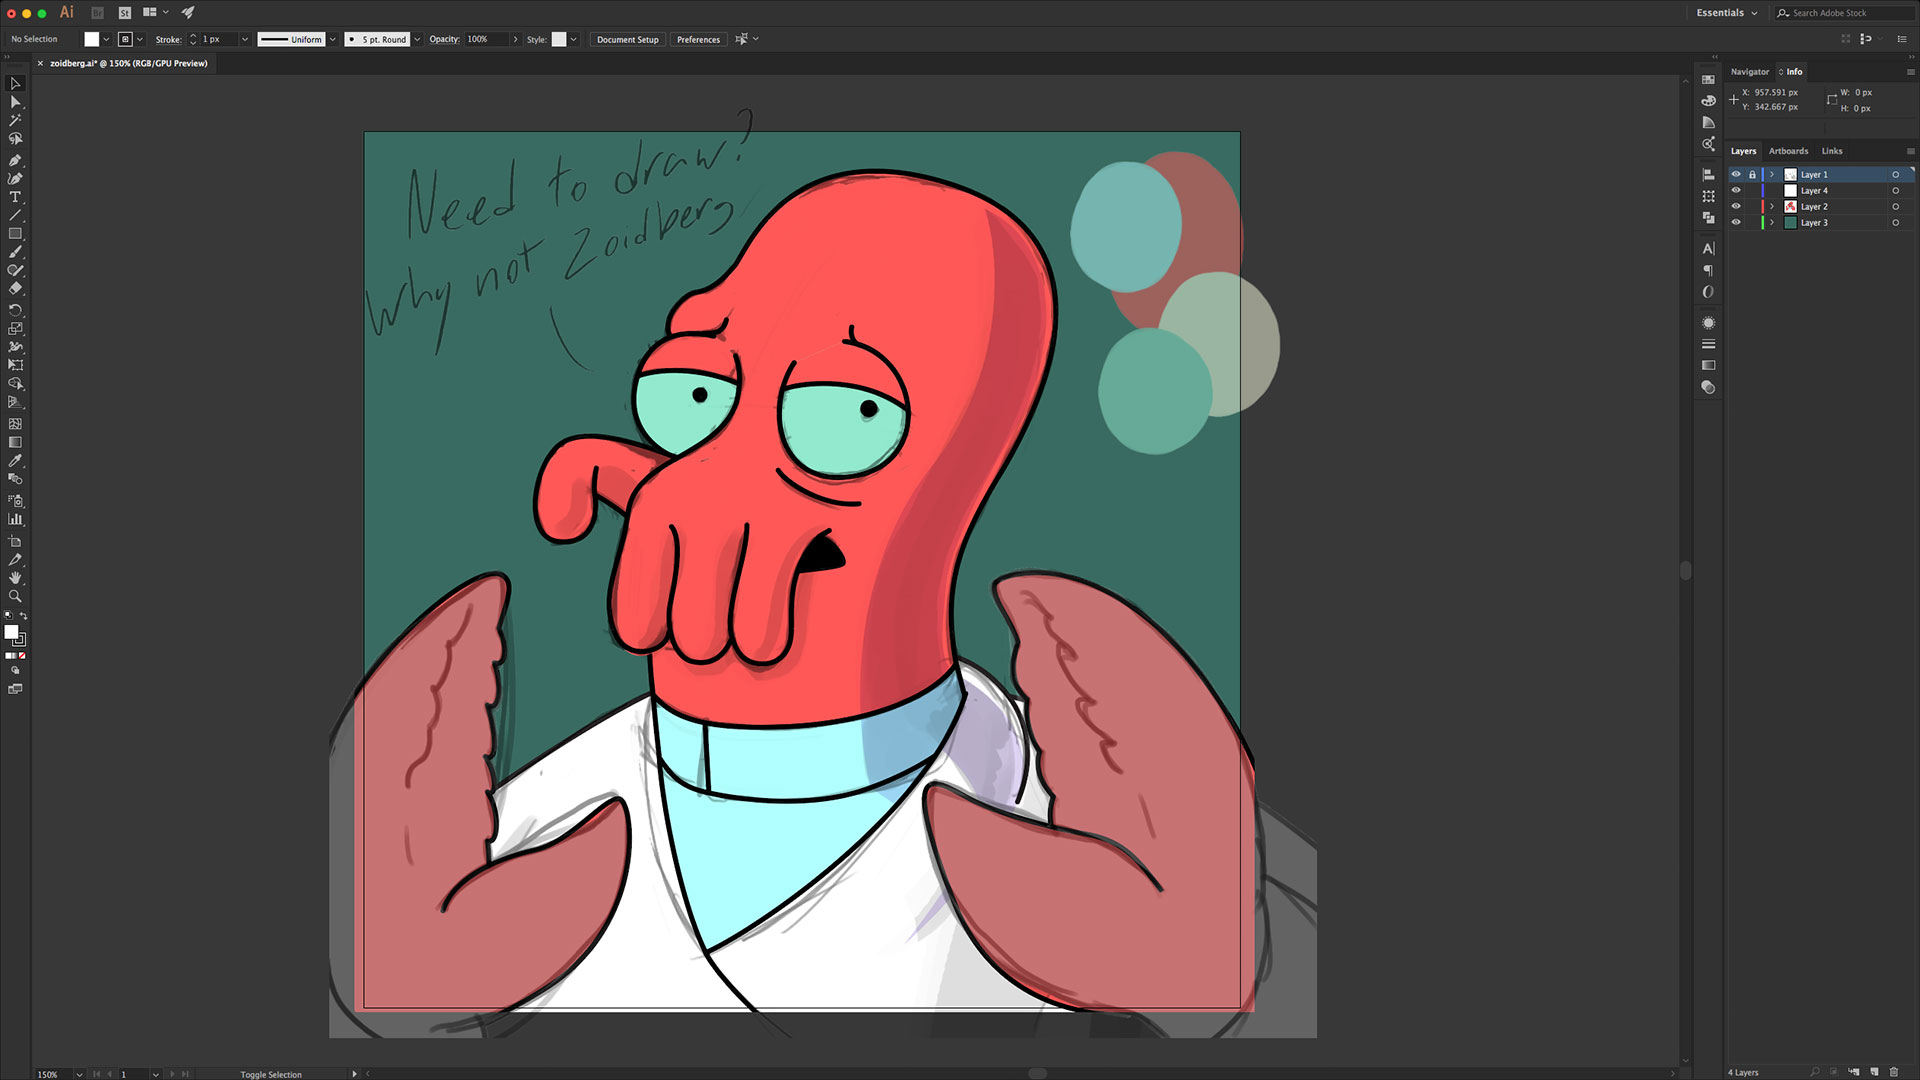Image resolution: width=1920 pixels, height=1080 pixels.
Task: Hide Layer 1 with eye icon
Action: coord(1736,175)
